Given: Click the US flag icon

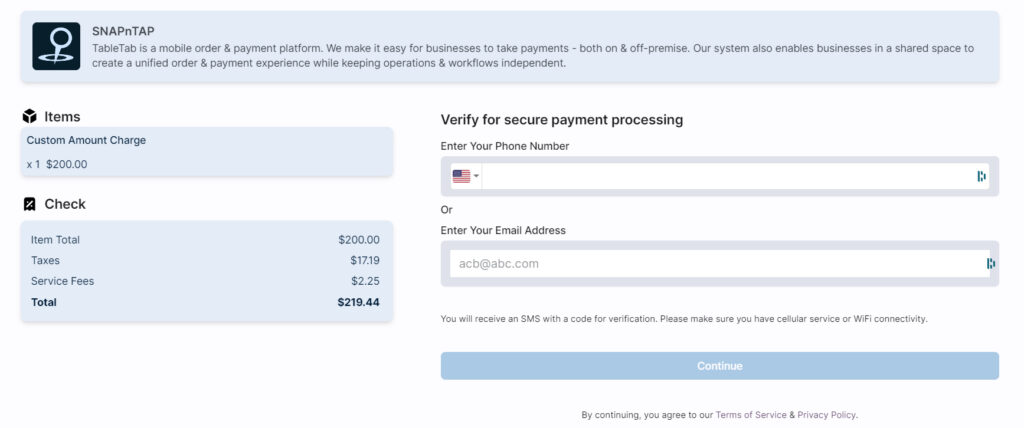Looking at the screenshot, I should coord(461,176).
